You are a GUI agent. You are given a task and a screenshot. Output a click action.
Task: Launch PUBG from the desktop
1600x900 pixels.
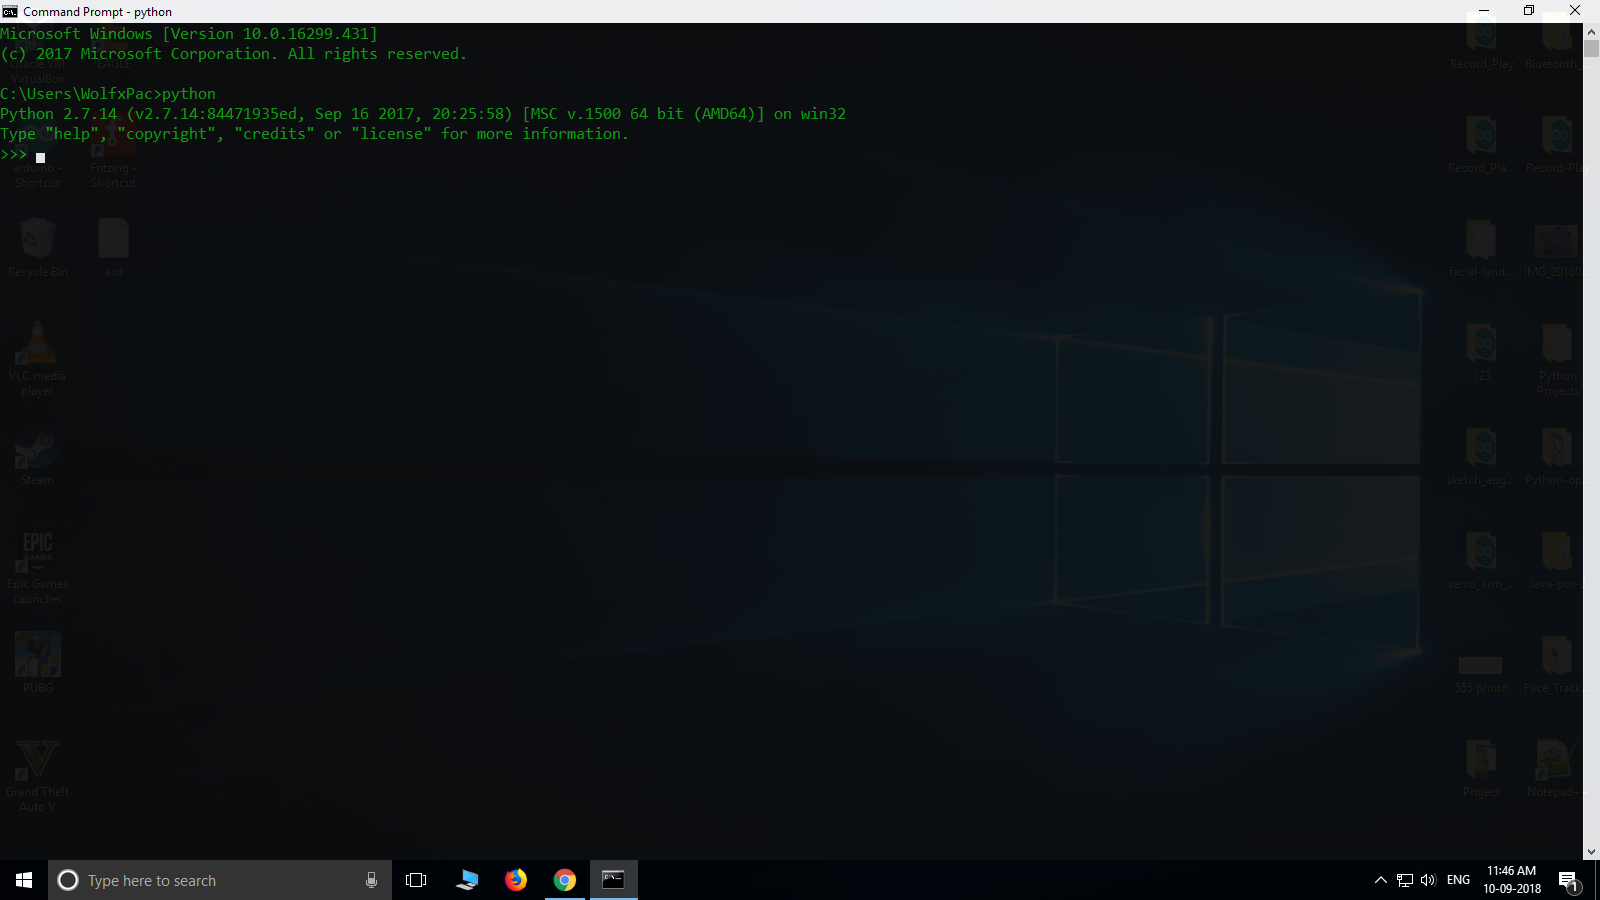[x=37, y=655]
